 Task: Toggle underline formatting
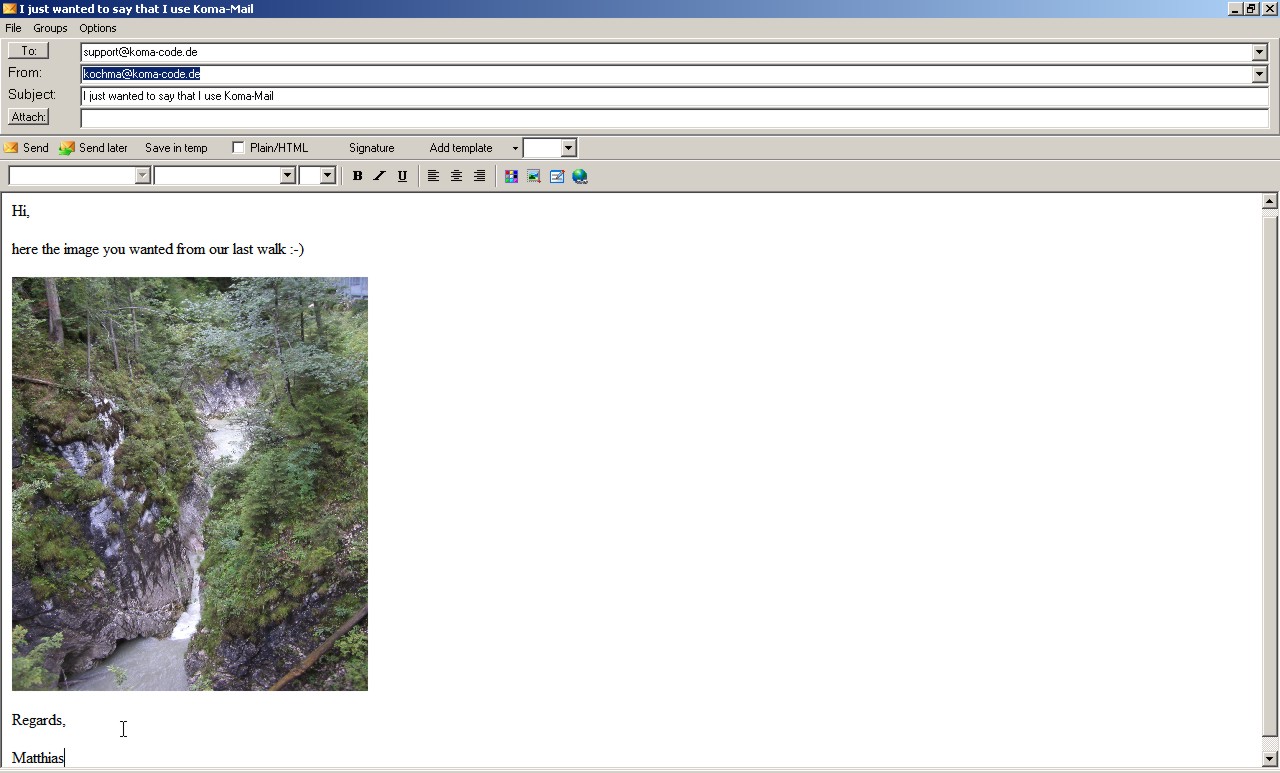click(x=402, y=176)
